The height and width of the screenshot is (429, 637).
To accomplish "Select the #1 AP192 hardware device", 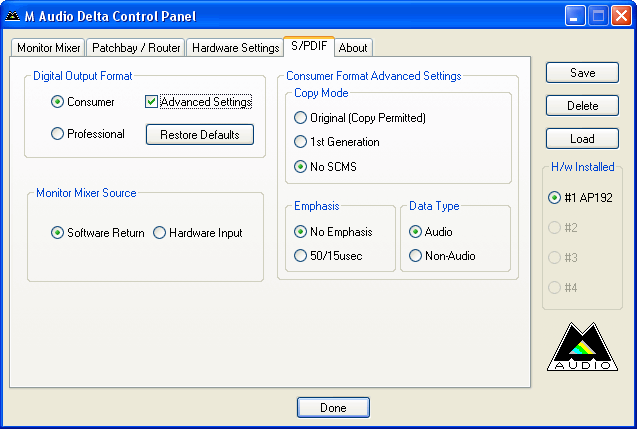I will point(555,198).
